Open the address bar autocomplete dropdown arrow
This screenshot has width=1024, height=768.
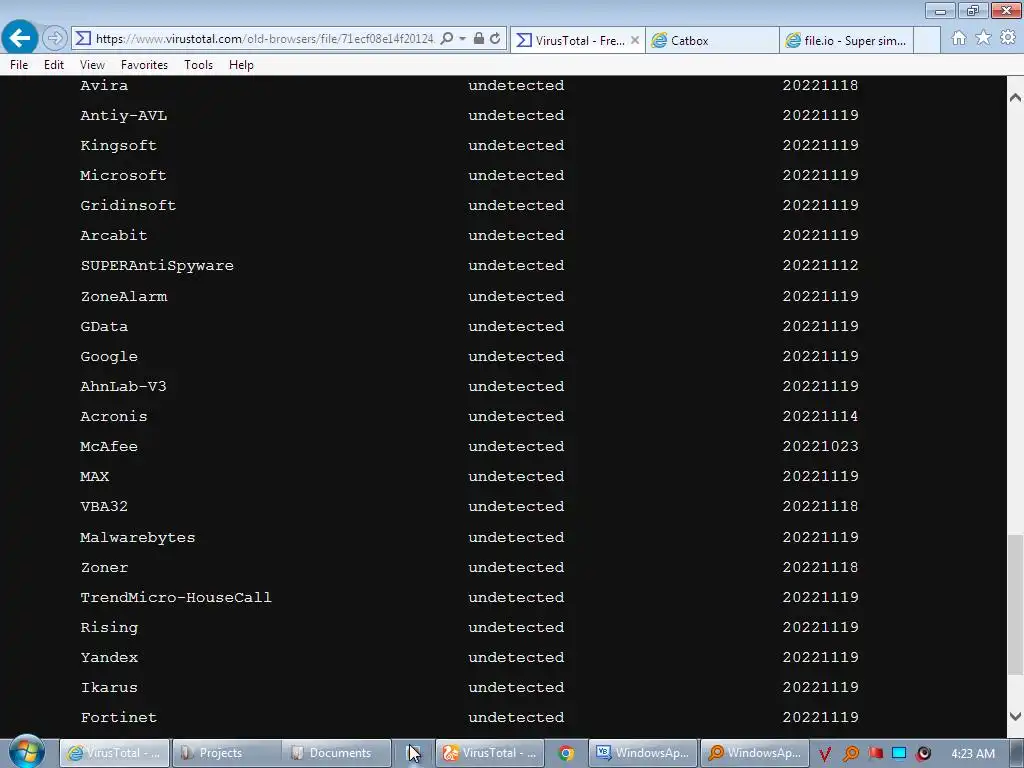pos(462,39)
